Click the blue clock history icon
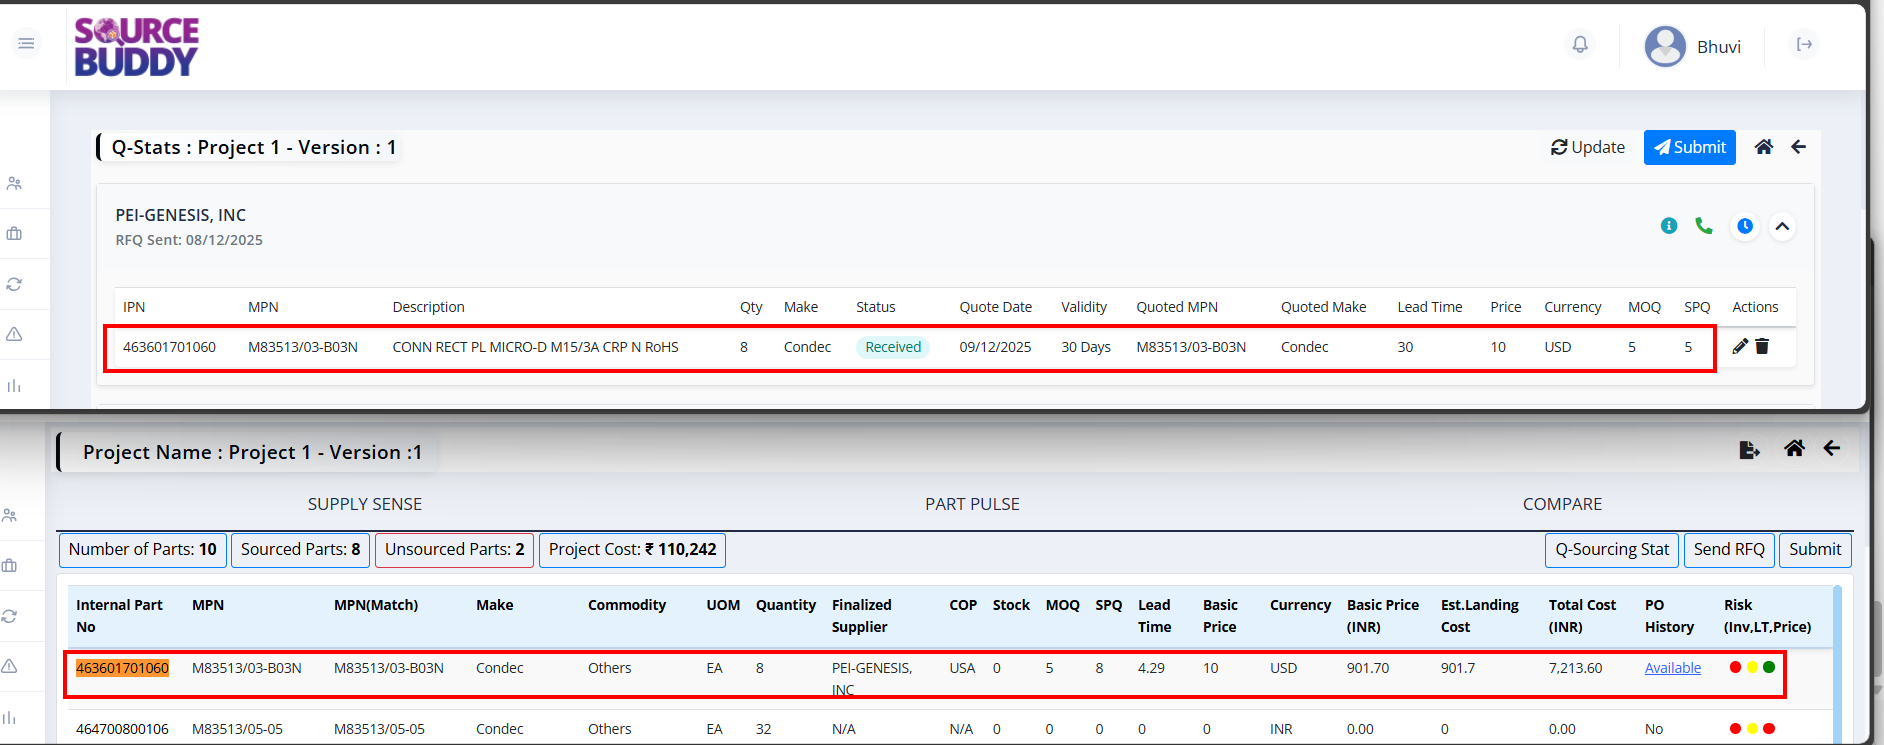Viewport: 1884px width, 745px height. click(x=1745, y=226)
